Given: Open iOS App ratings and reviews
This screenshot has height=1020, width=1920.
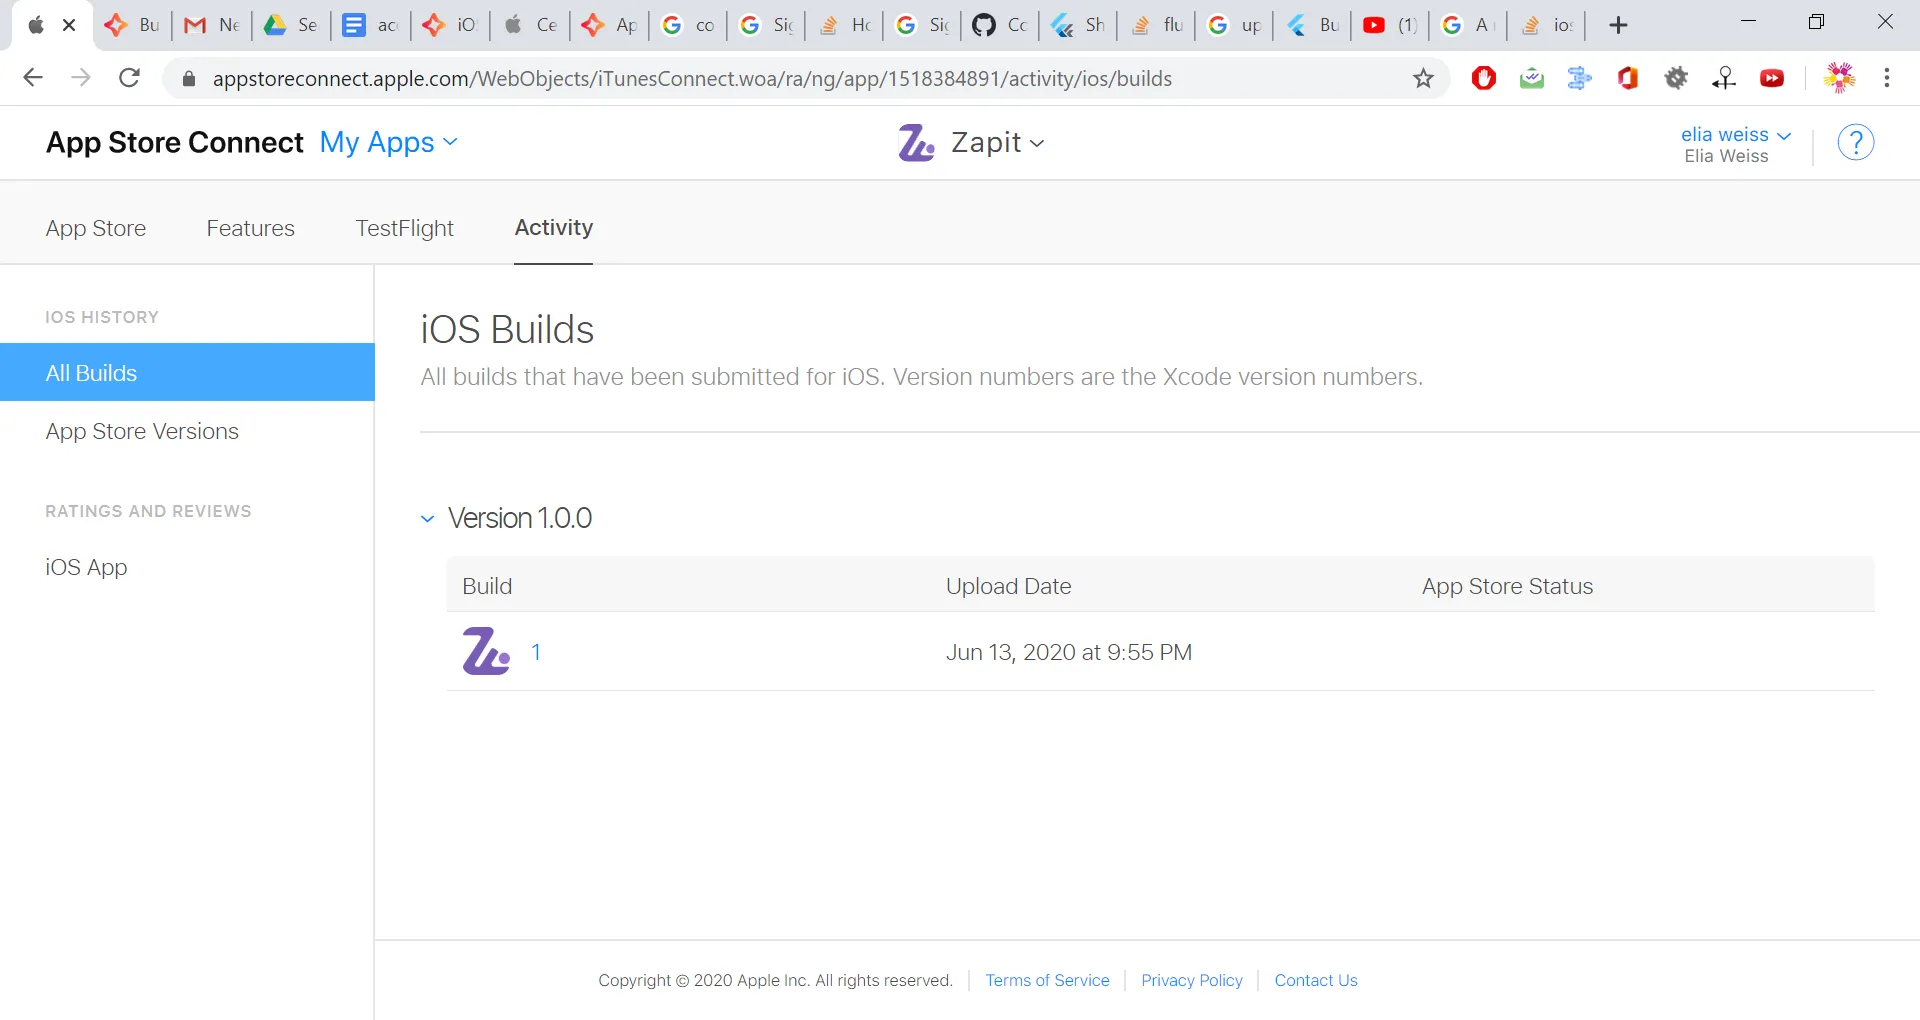Looking at the screenshot, I should pos(86,567).
